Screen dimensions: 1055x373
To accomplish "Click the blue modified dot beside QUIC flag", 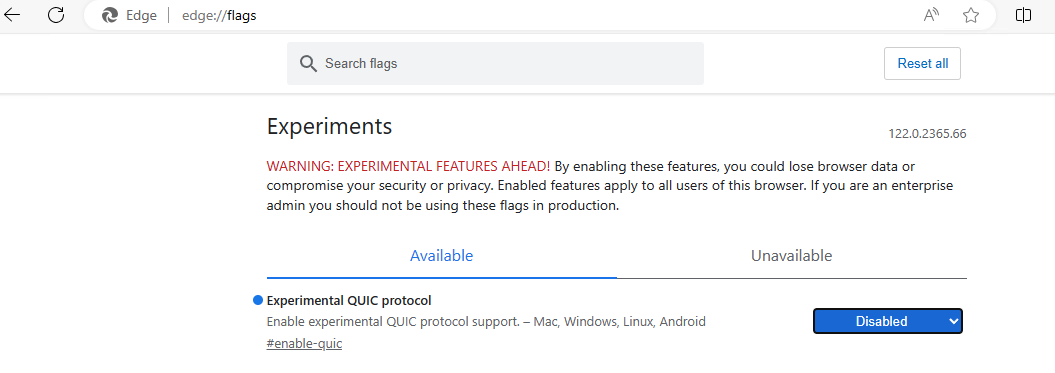I will tap(258, 300).
